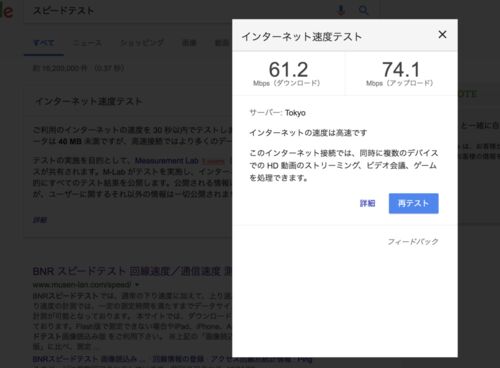
Task: Click the インターネットの速度は高速です message
Action: coord(308,133)
